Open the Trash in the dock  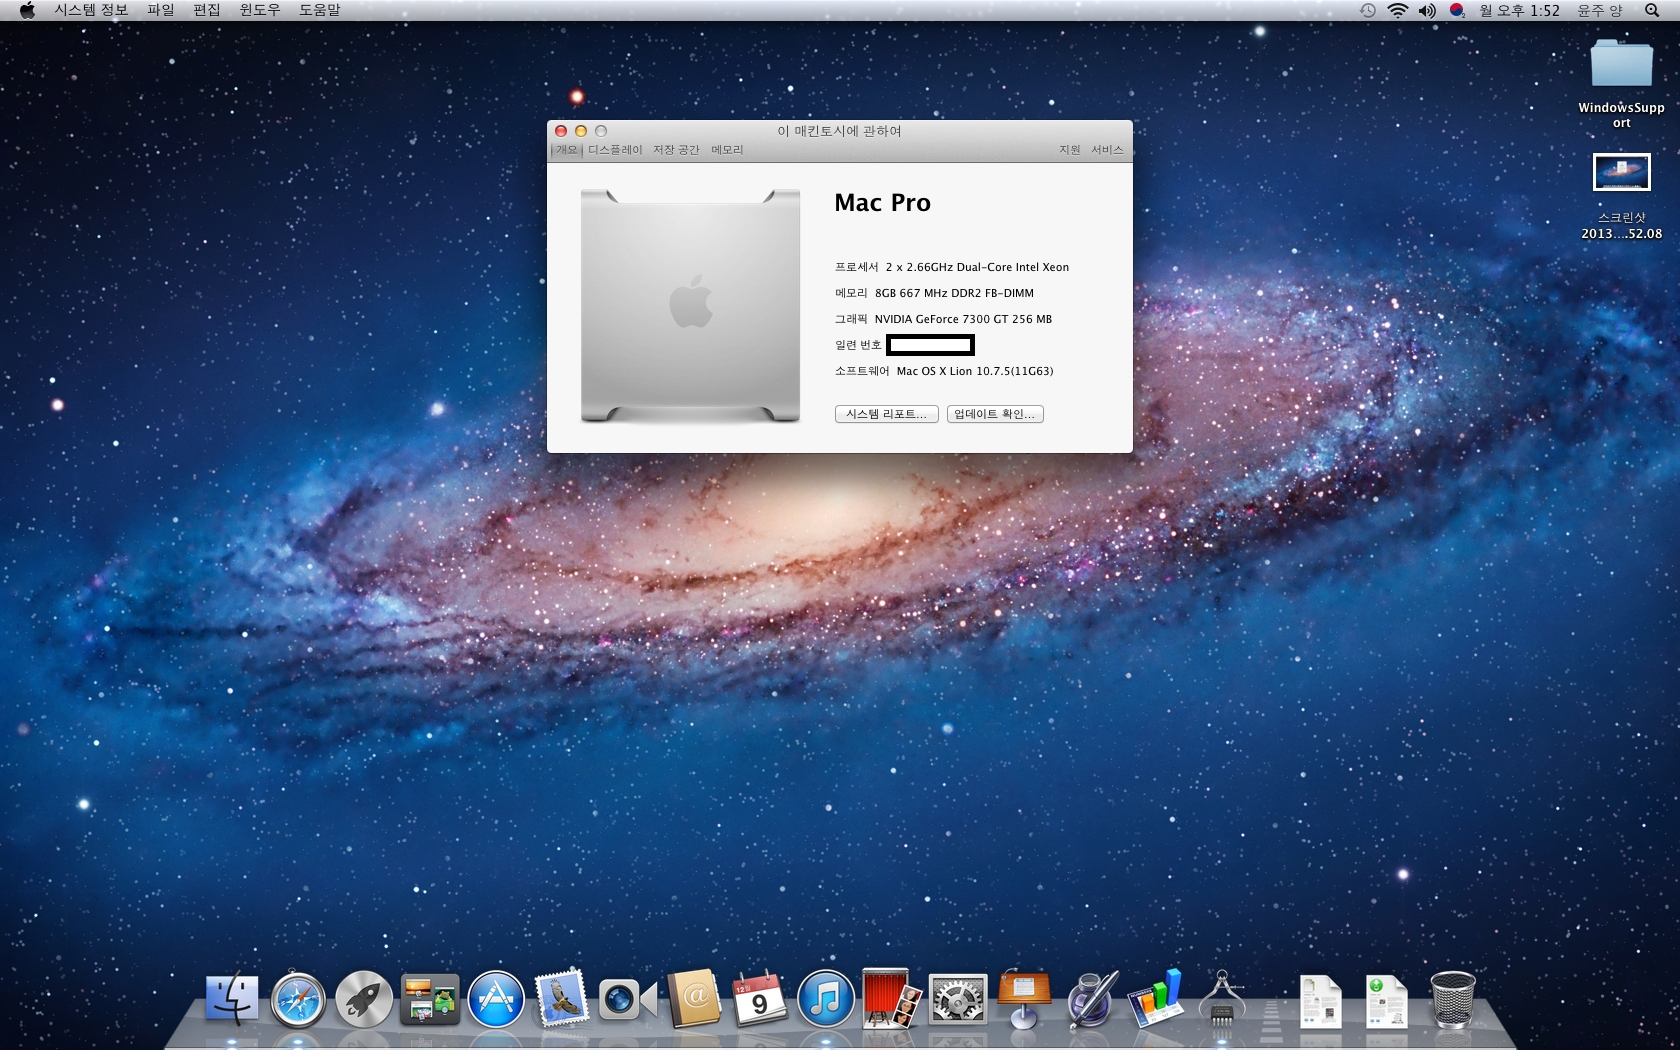(1452, 1000)
